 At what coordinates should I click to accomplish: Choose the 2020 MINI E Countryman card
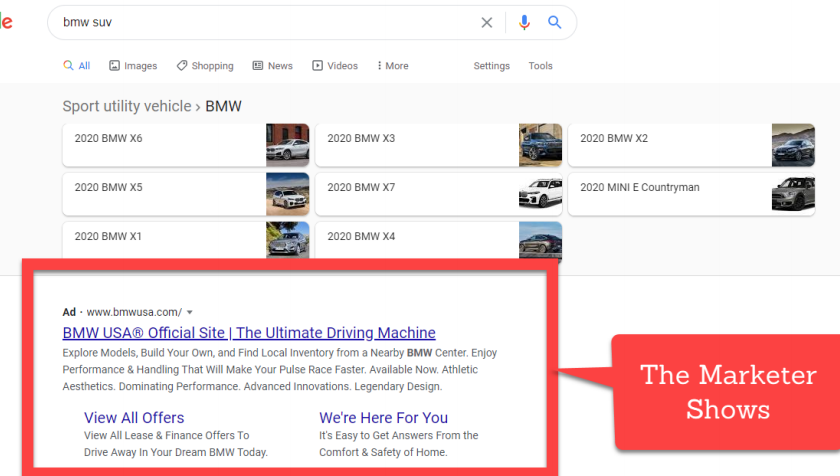690,194
